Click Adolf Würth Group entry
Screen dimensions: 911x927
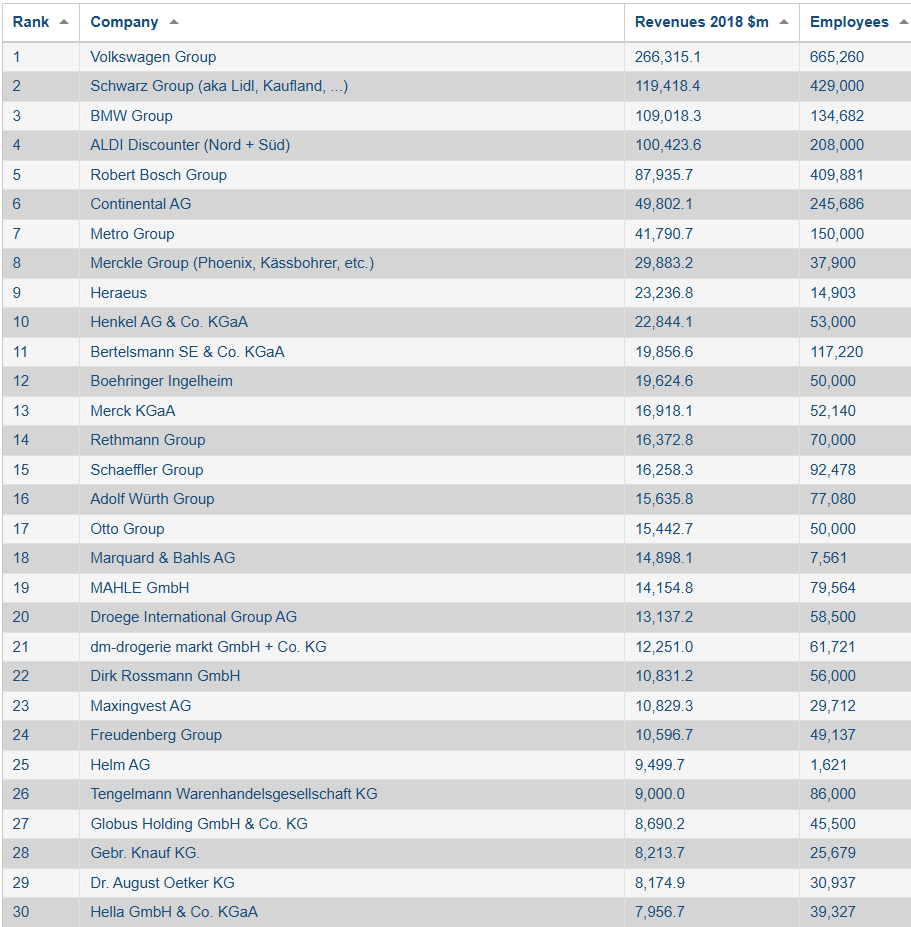tap(152, 499)
